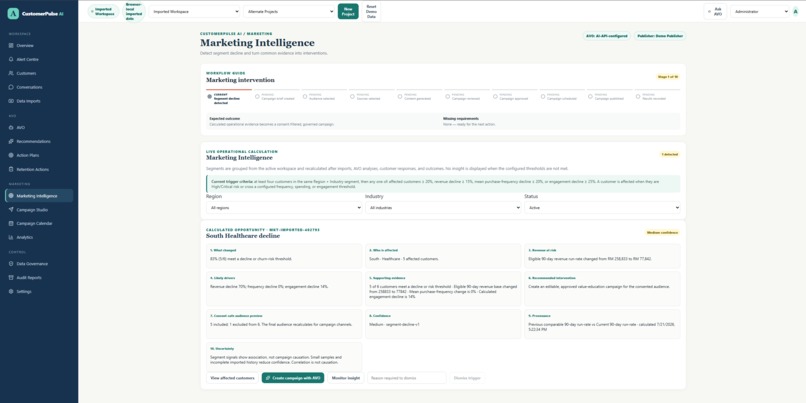Click the South Healthcare decline heading
806x403 pixels.
[243, 236]
